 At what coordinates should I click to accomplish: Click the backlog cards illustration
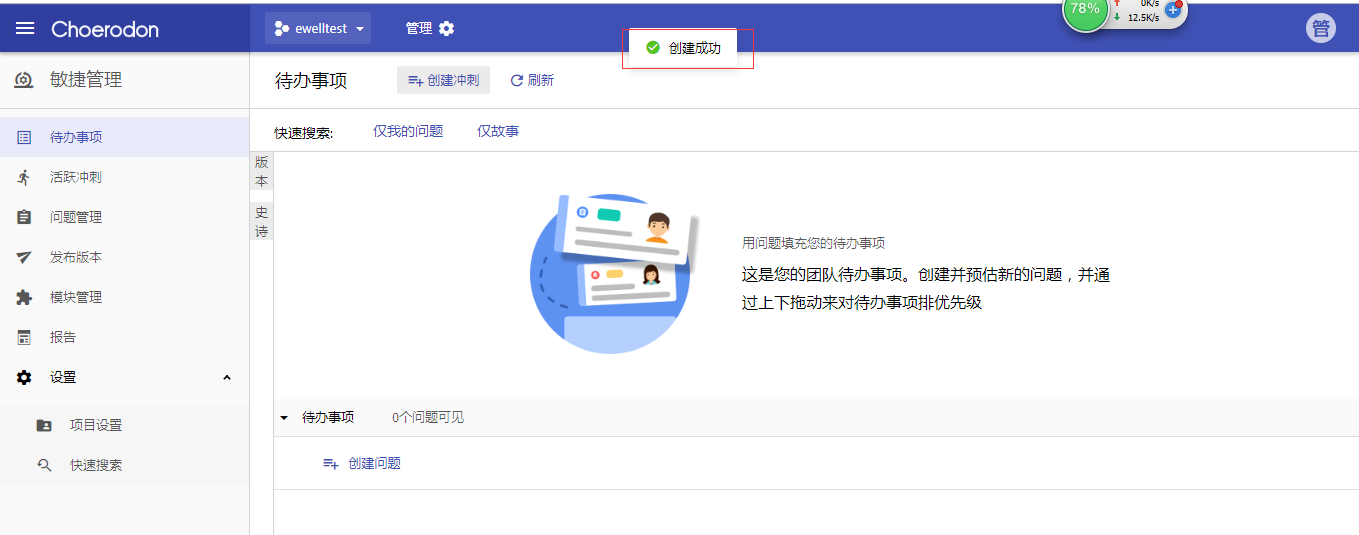(612, 273)
